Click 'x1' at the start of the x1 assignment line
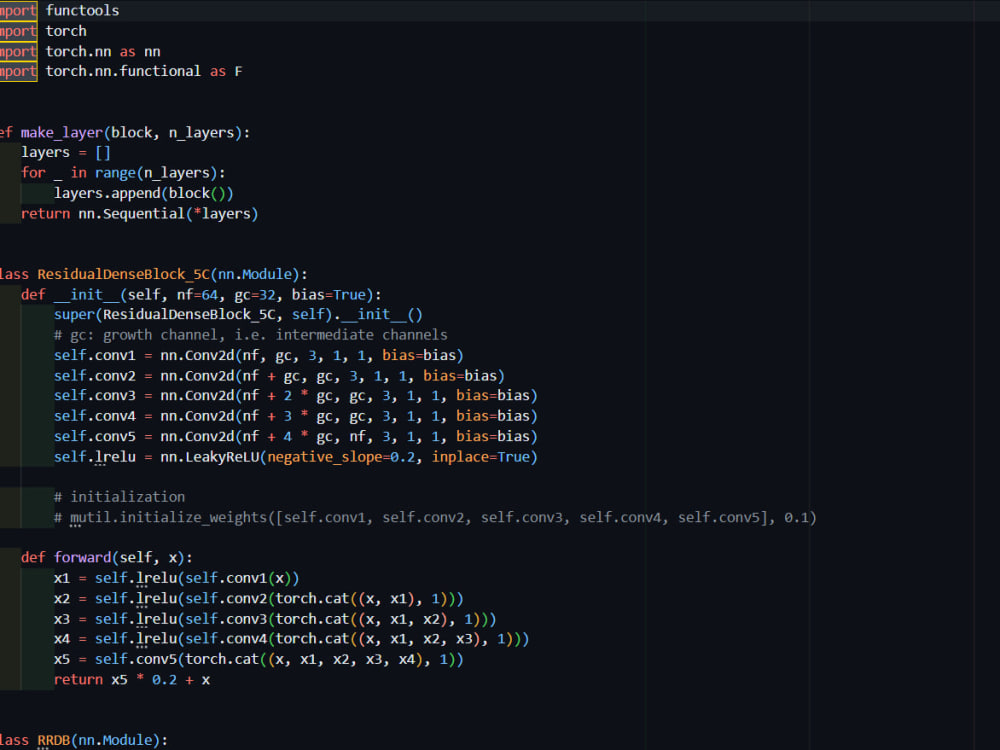The height and width of the screenshot is (750, 1000). (62, 578)
